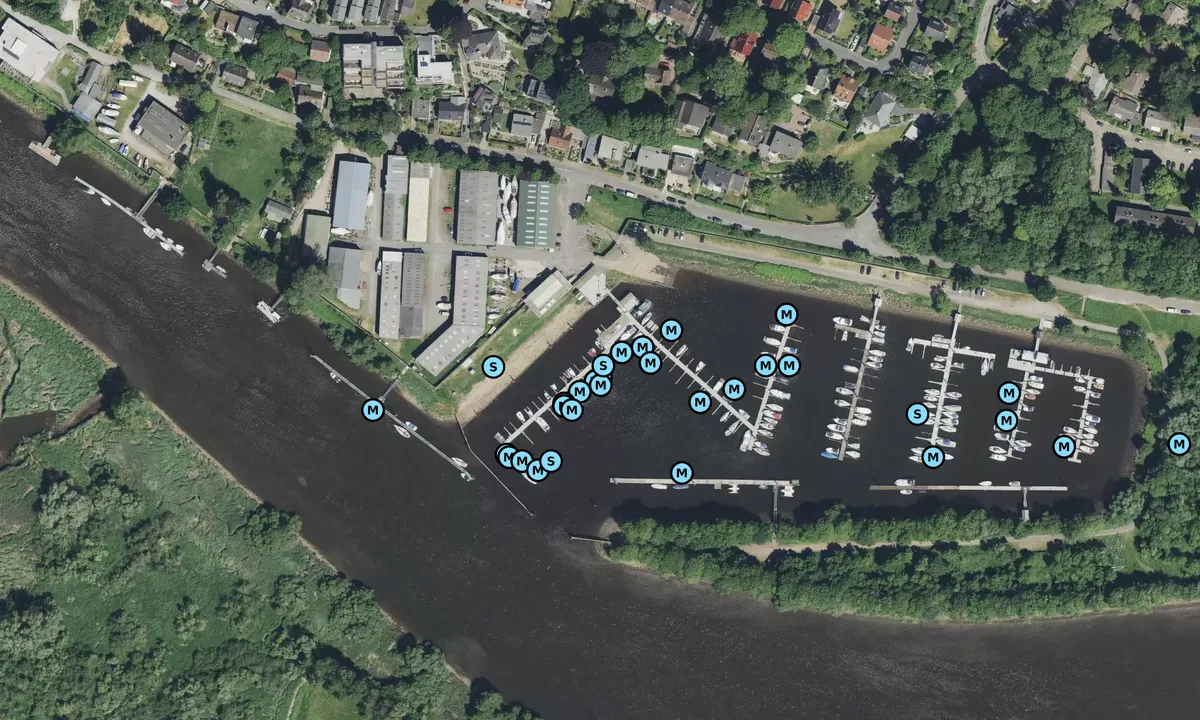Click the S marker in open water left of the fifth pier

pyautogui.click(x=917, y=413)
